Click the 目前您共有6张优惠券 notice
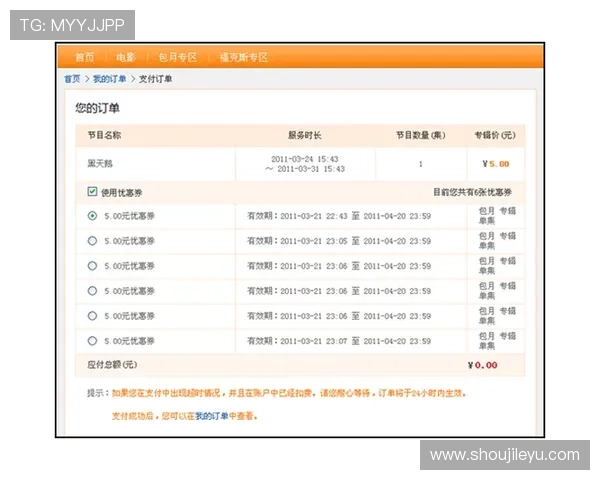This screenshot has height=480, width=600. tap(472, 192)
